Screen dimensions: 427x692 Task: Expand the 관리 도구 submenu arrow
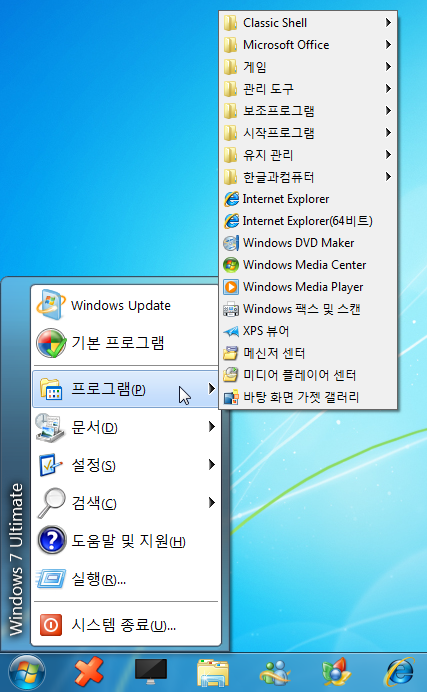click(x=388, y=89)
